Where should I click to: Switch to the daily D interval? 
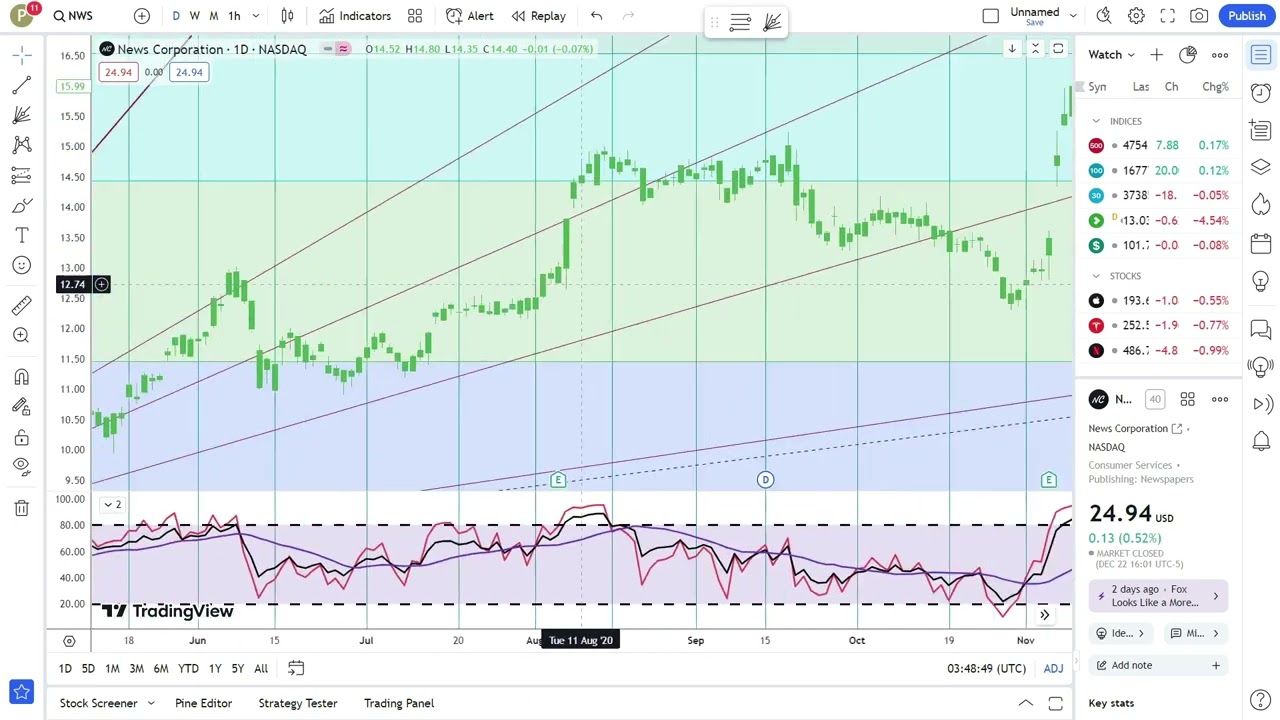pyautogui.click(x=176, y=16)
